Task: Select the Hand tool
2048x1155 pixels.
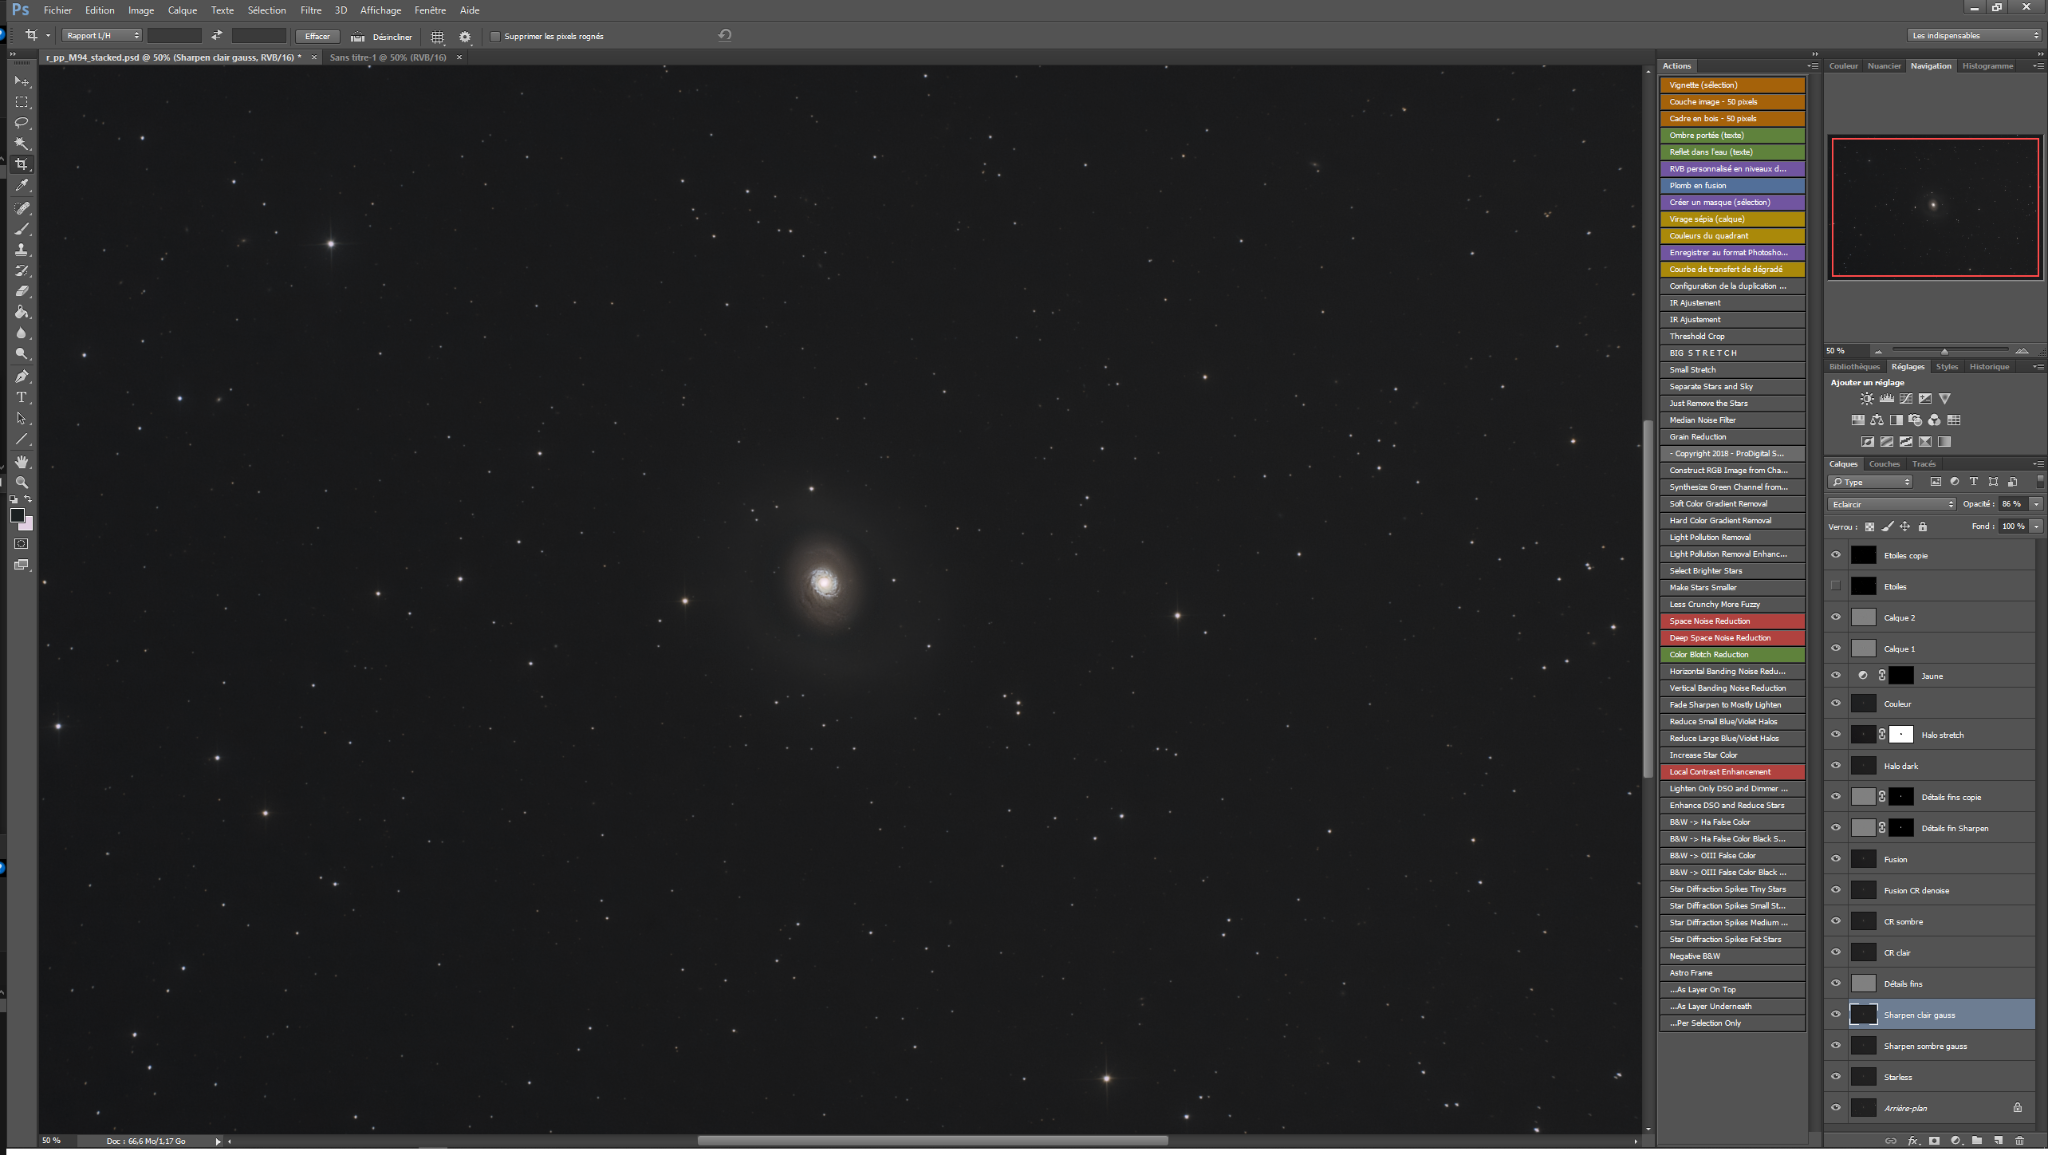Action: [21, 462]
